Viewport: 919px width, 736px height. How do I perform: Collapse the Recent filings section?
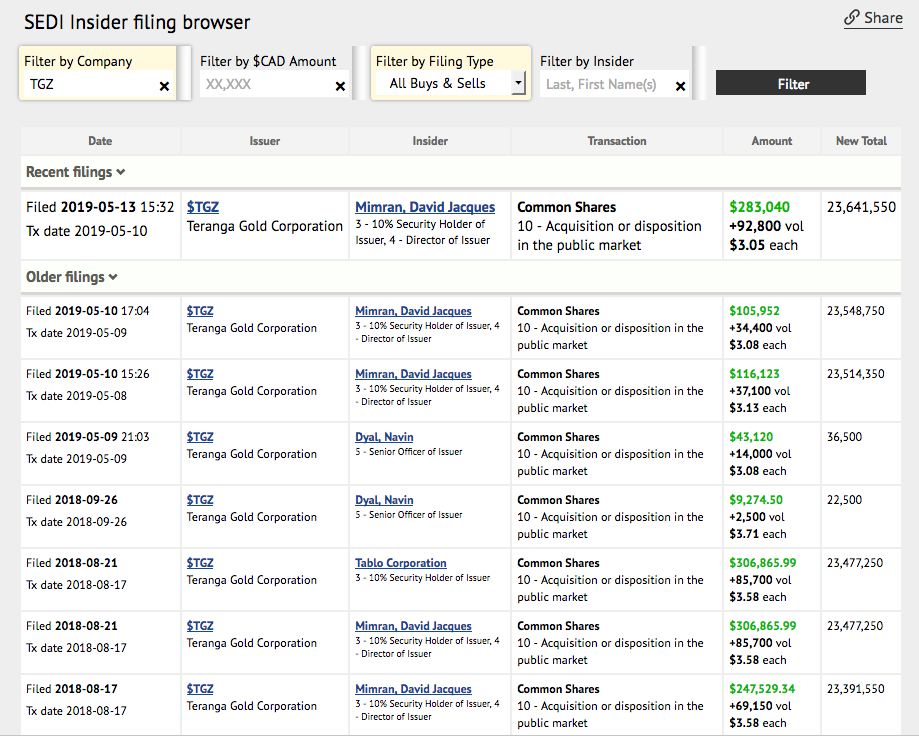click(x=75, y=172)
